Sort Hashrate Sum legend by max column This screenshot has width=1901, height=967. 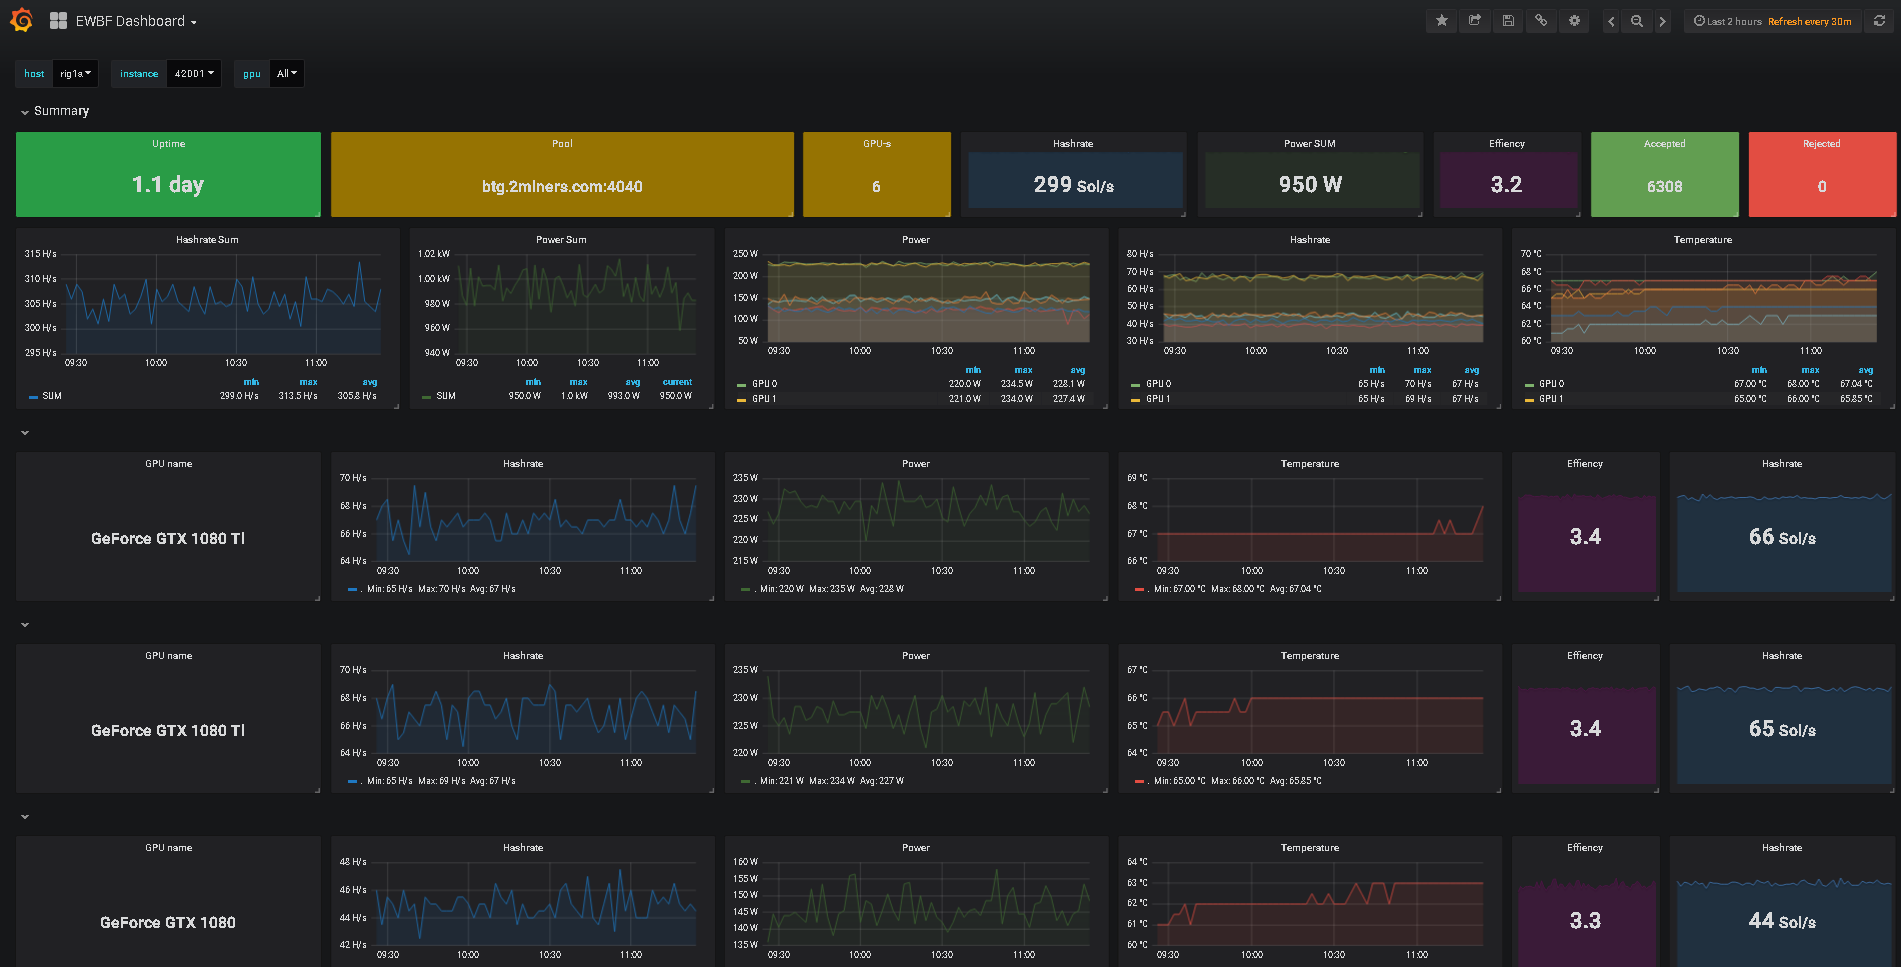coord(308,382)
